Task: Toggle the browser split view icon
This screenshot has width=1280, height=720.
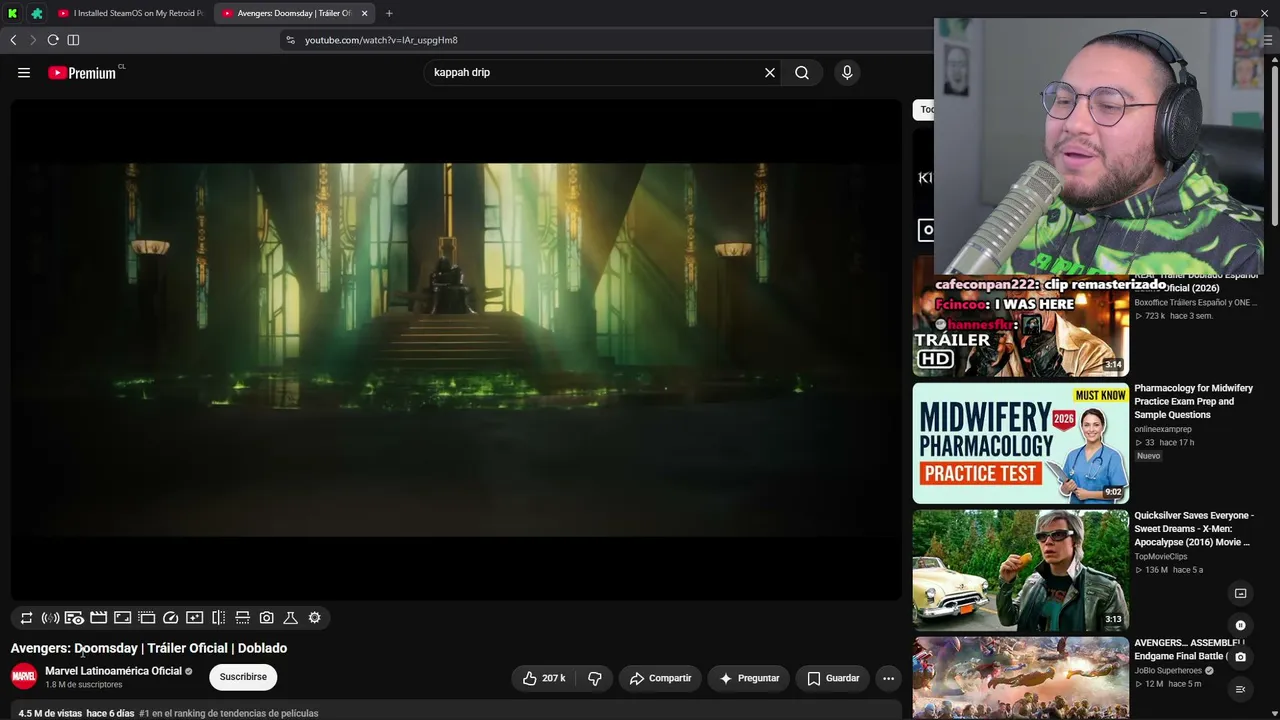Action: [x=73, y=40]
